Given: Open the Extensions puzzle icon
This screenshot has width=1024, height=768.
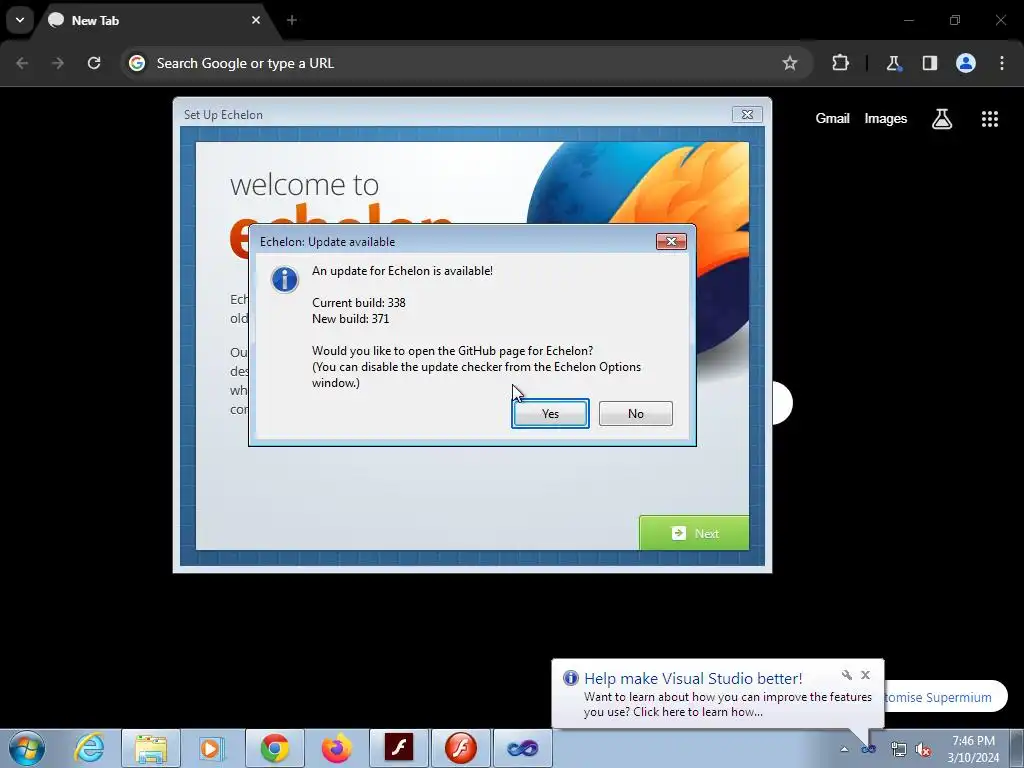Looking at the screenshot, I should tap(840, 63).
